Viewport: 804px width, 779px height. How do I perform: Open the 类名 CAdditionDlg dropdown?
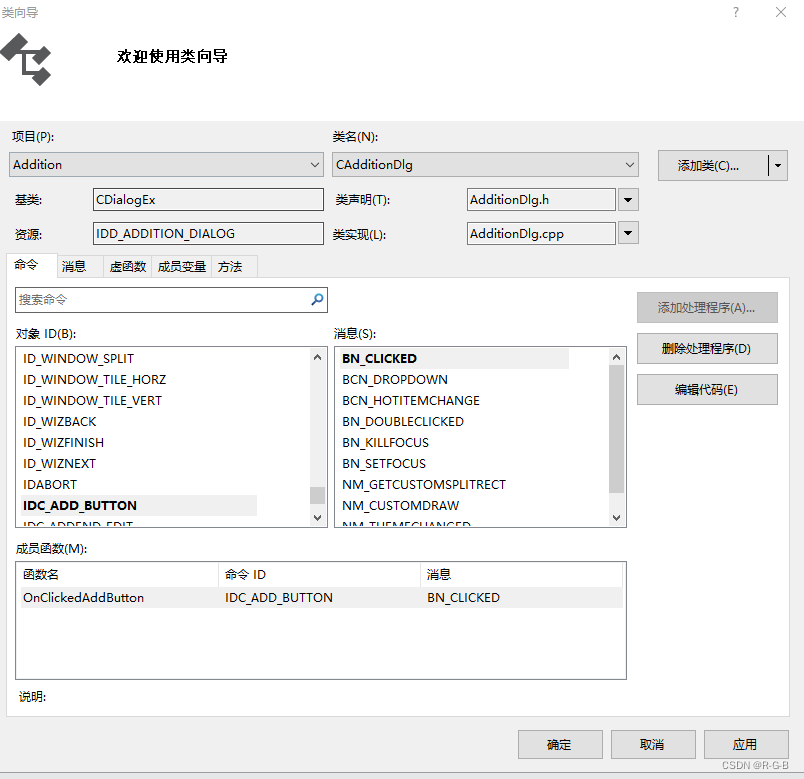point(485,165)
